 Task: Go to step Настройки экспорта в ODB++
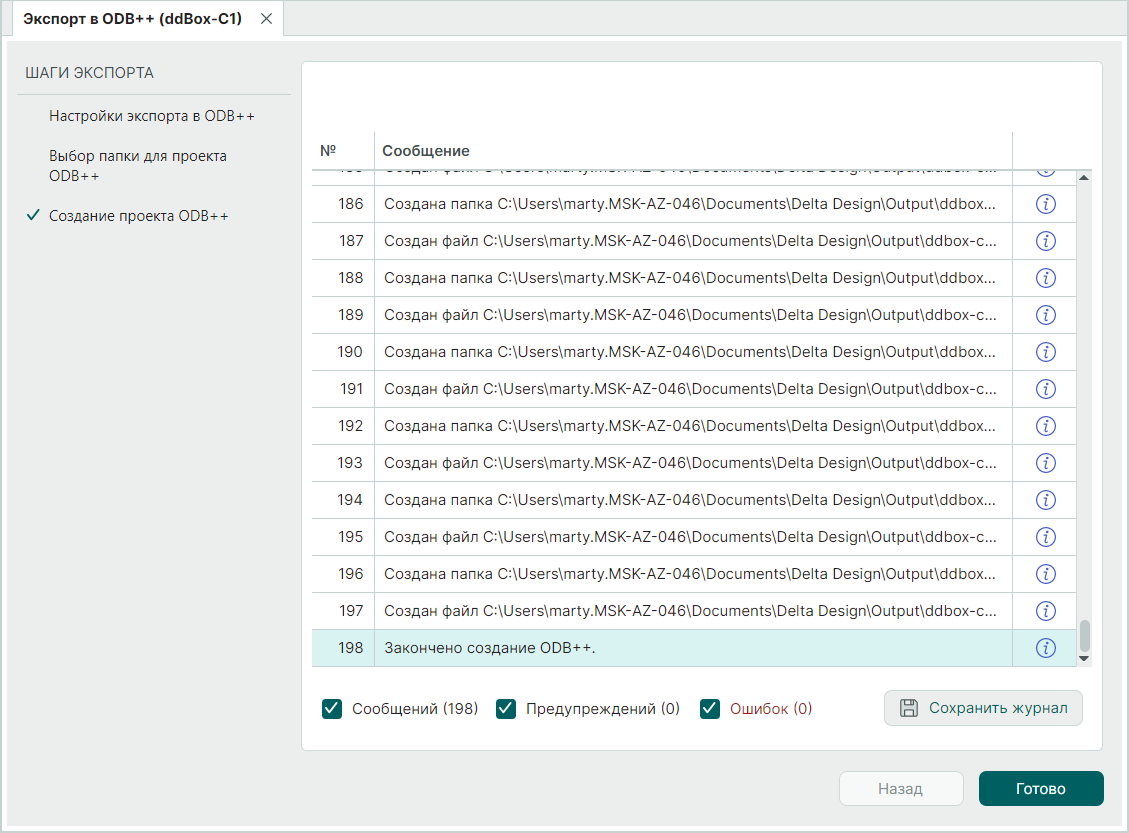152,116
